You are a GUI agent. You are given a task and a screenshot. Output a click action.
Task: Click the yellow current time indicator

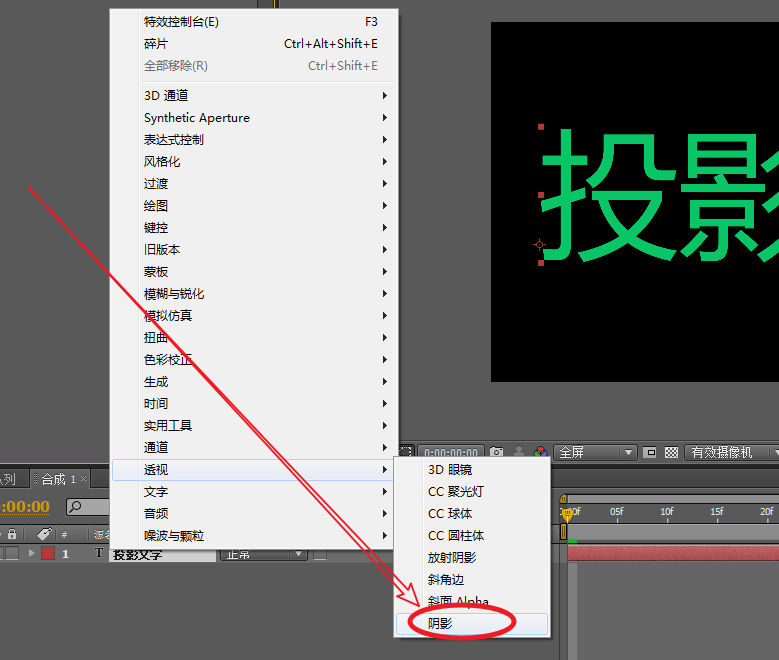567,514
